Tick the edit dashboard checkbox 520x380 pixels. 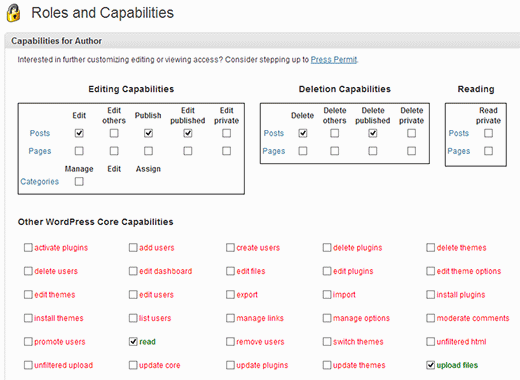coord(133,271)
